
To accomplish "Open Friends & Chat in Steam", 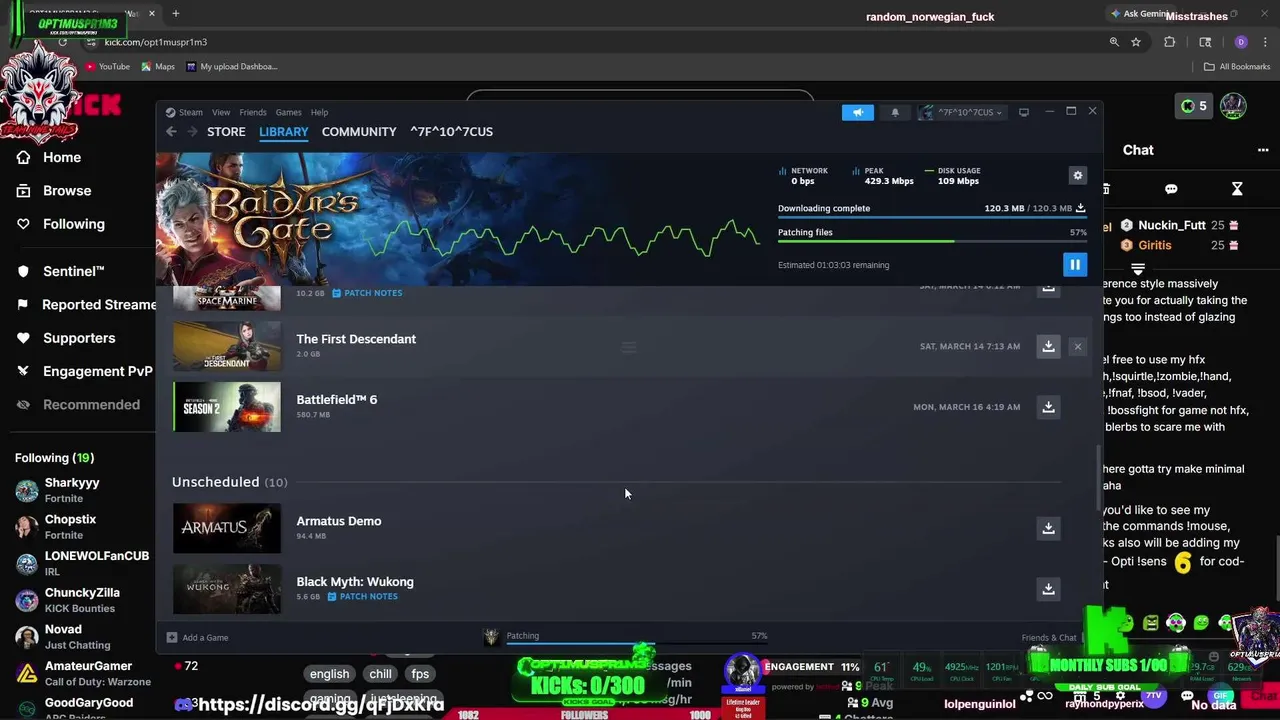I will 1049,637.
